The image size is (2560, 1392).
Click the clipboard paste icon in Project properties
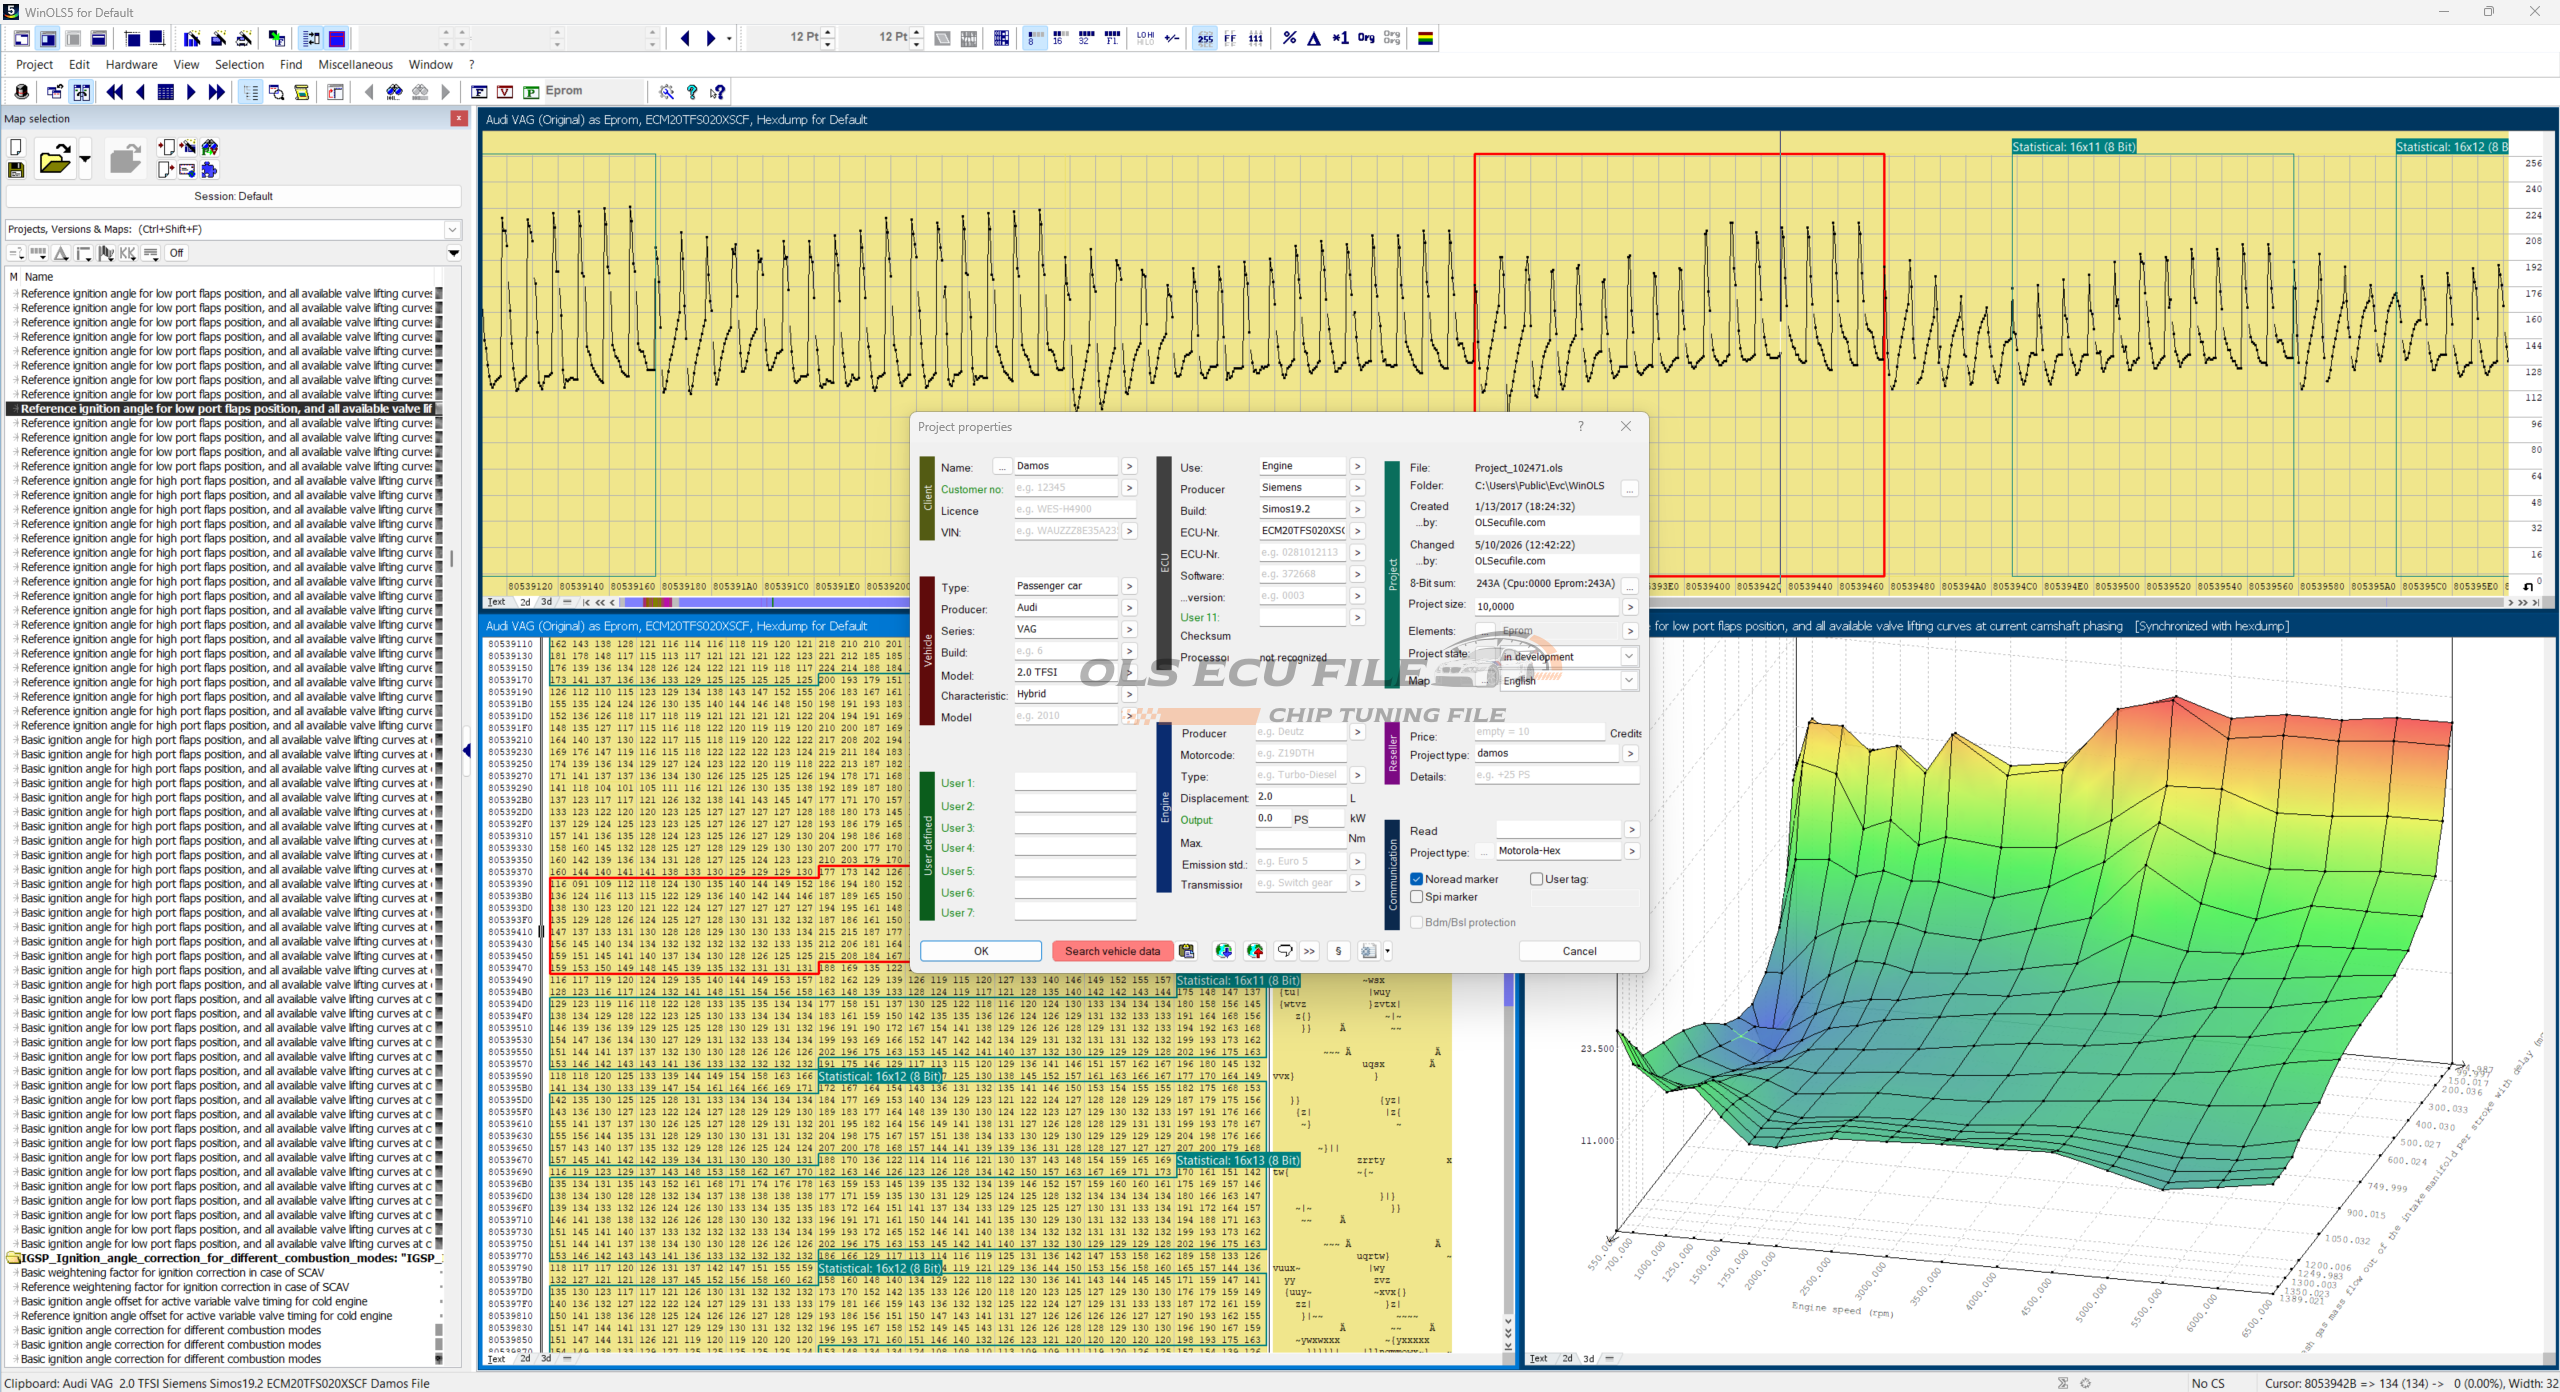[x=1187, y=951]
